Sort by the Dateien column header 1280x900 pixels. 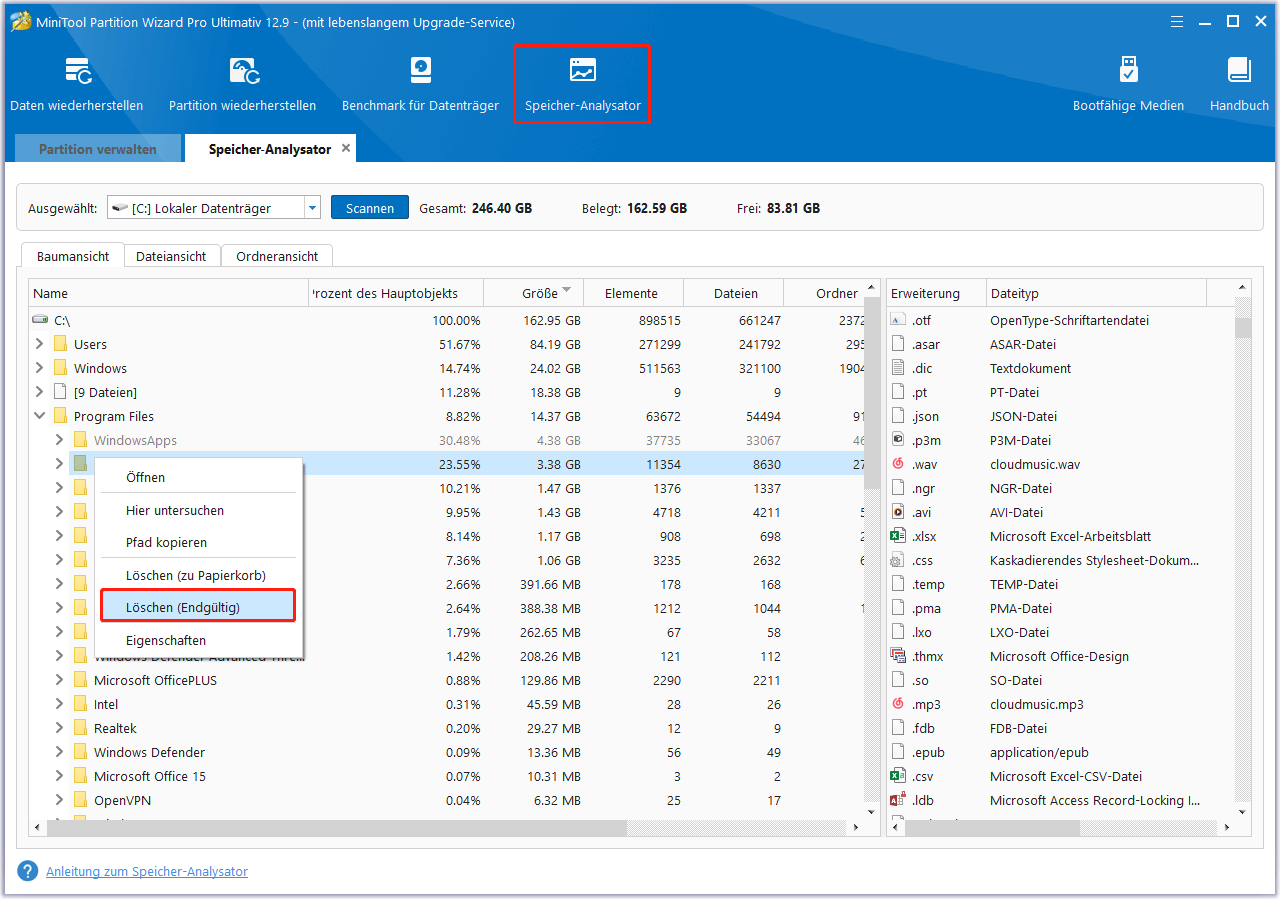pos(734,293)
